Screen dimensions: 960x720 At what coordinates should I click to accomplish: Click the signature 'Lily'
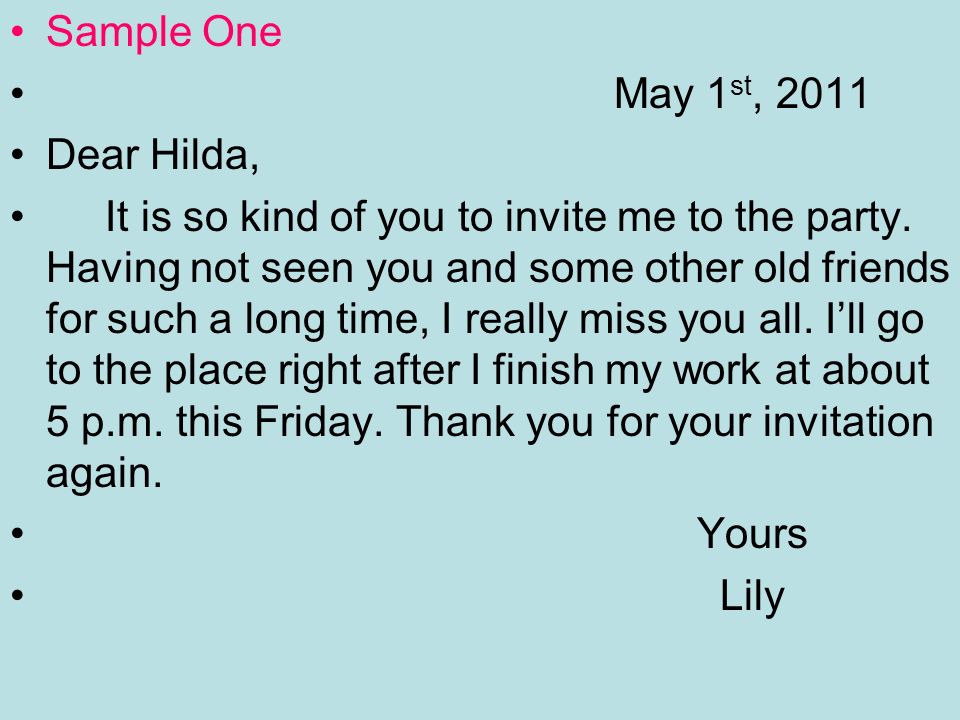click(x=752, y=596)
